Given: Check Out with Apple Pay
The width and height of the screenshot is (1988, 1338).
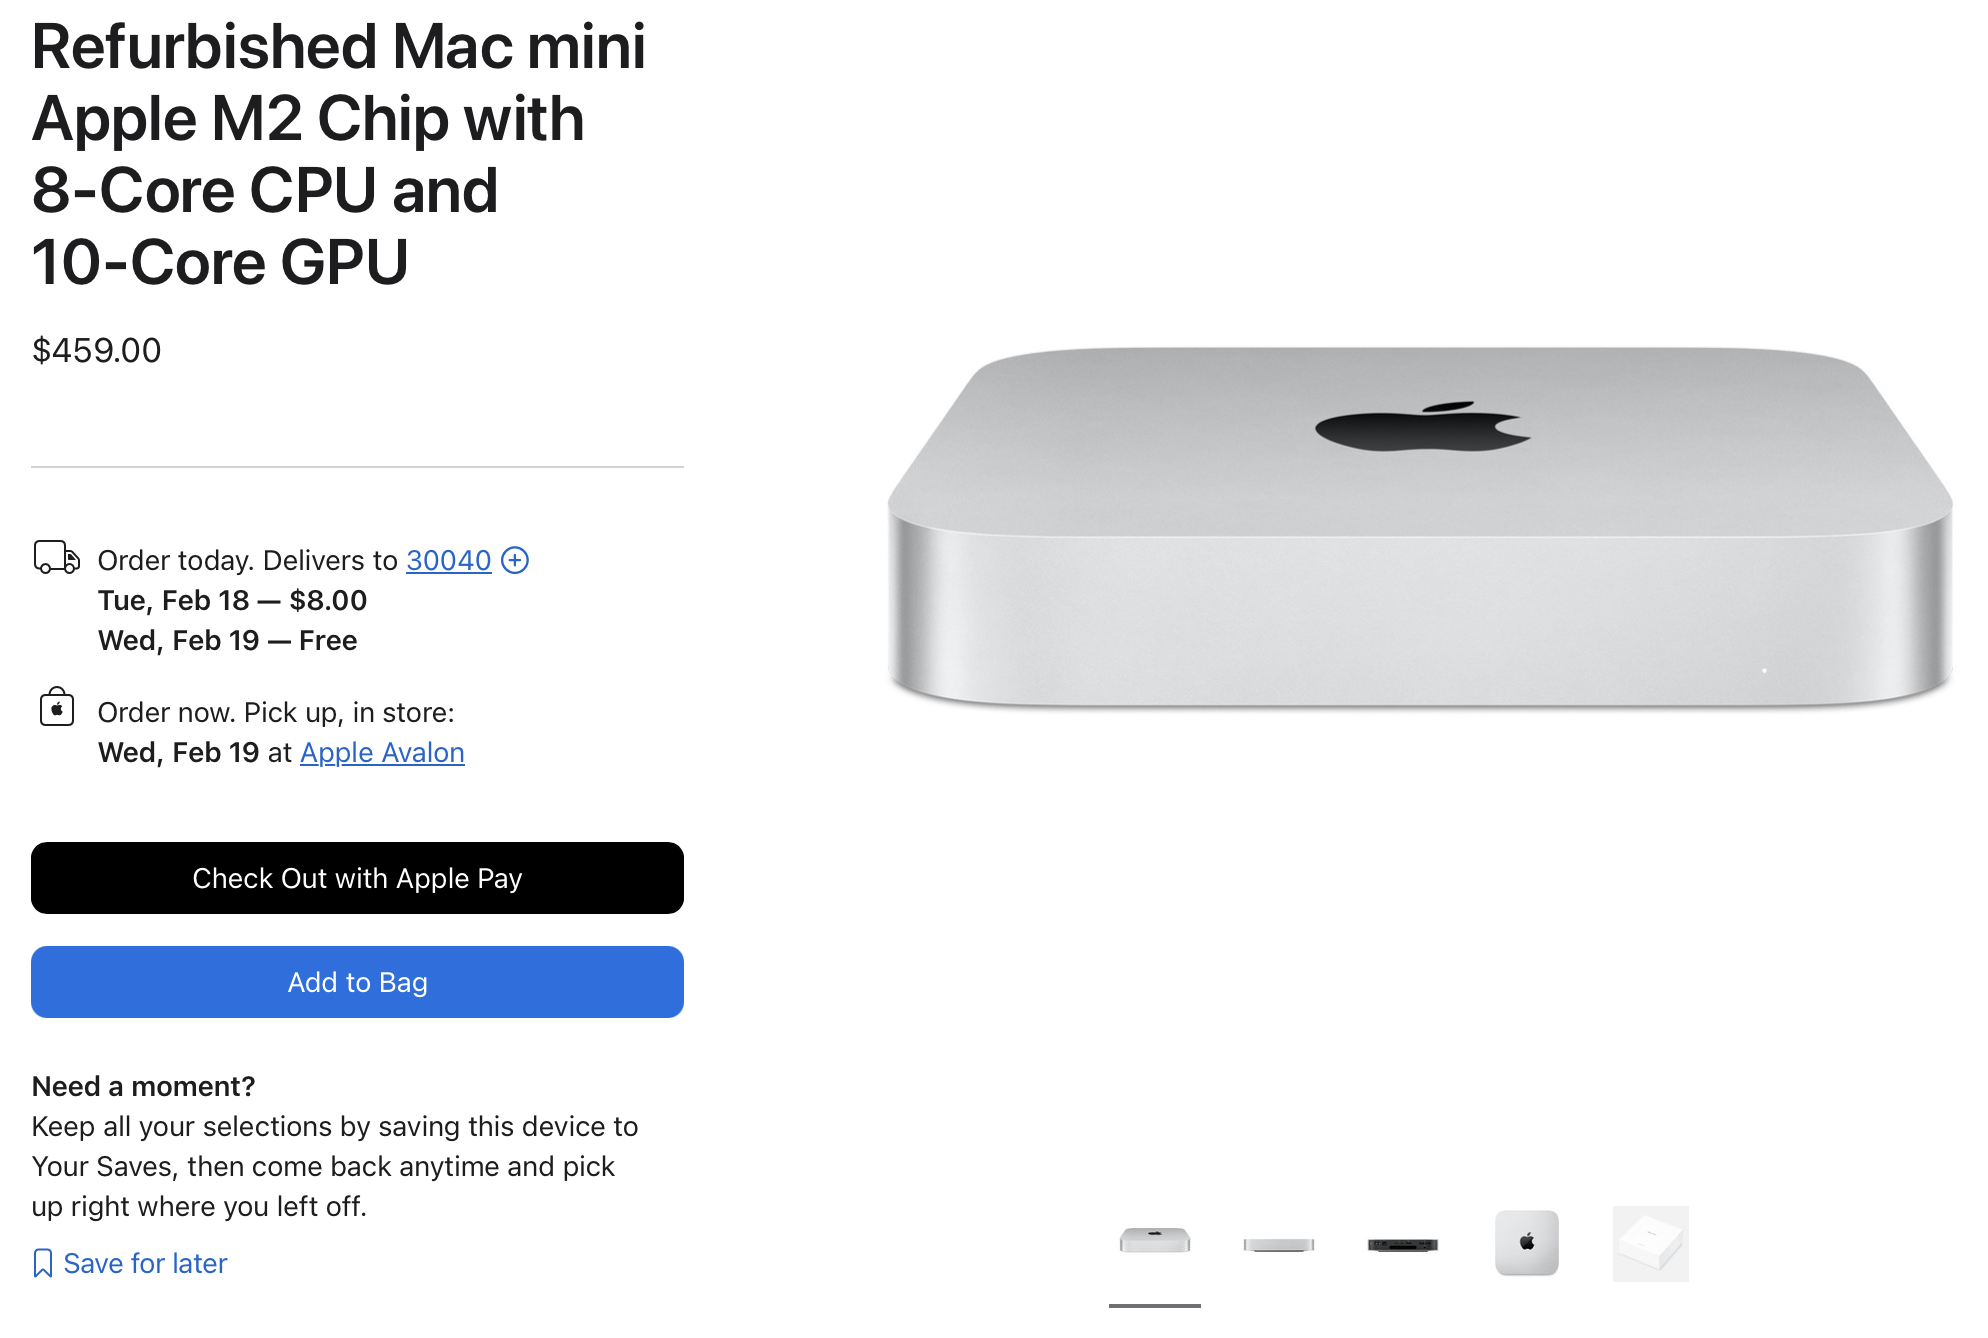Looking at the screenshot, I should 357,878.
